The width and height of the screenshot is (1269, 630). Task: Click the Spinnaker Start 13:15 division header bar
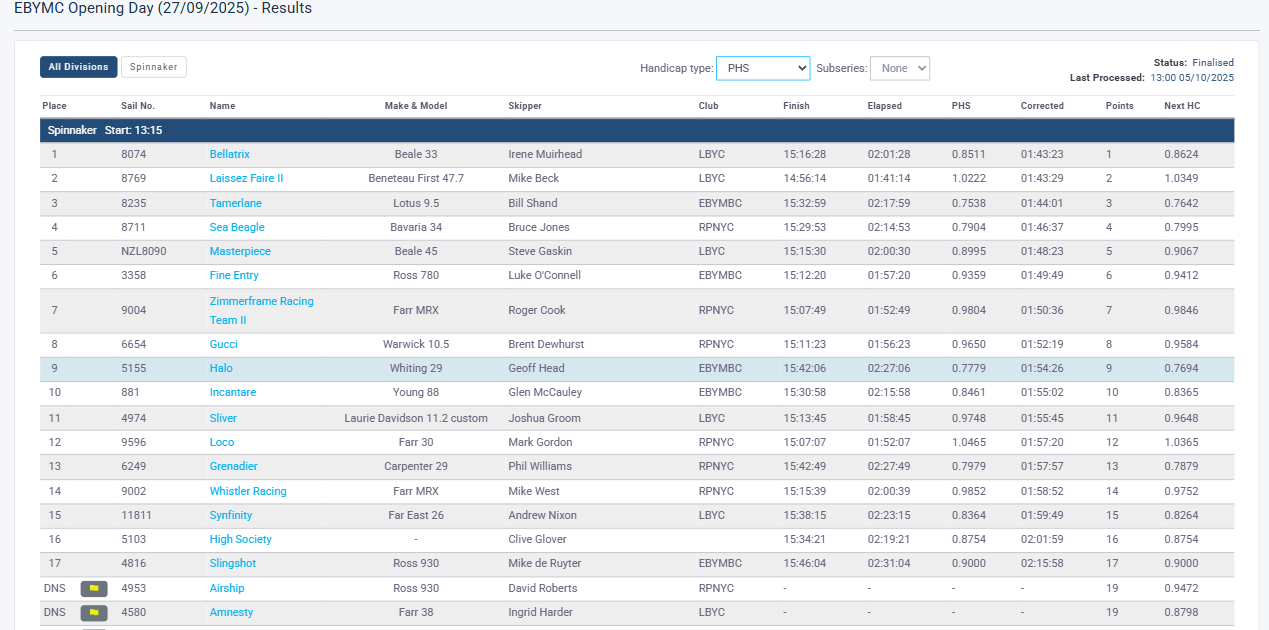[636, 130]
